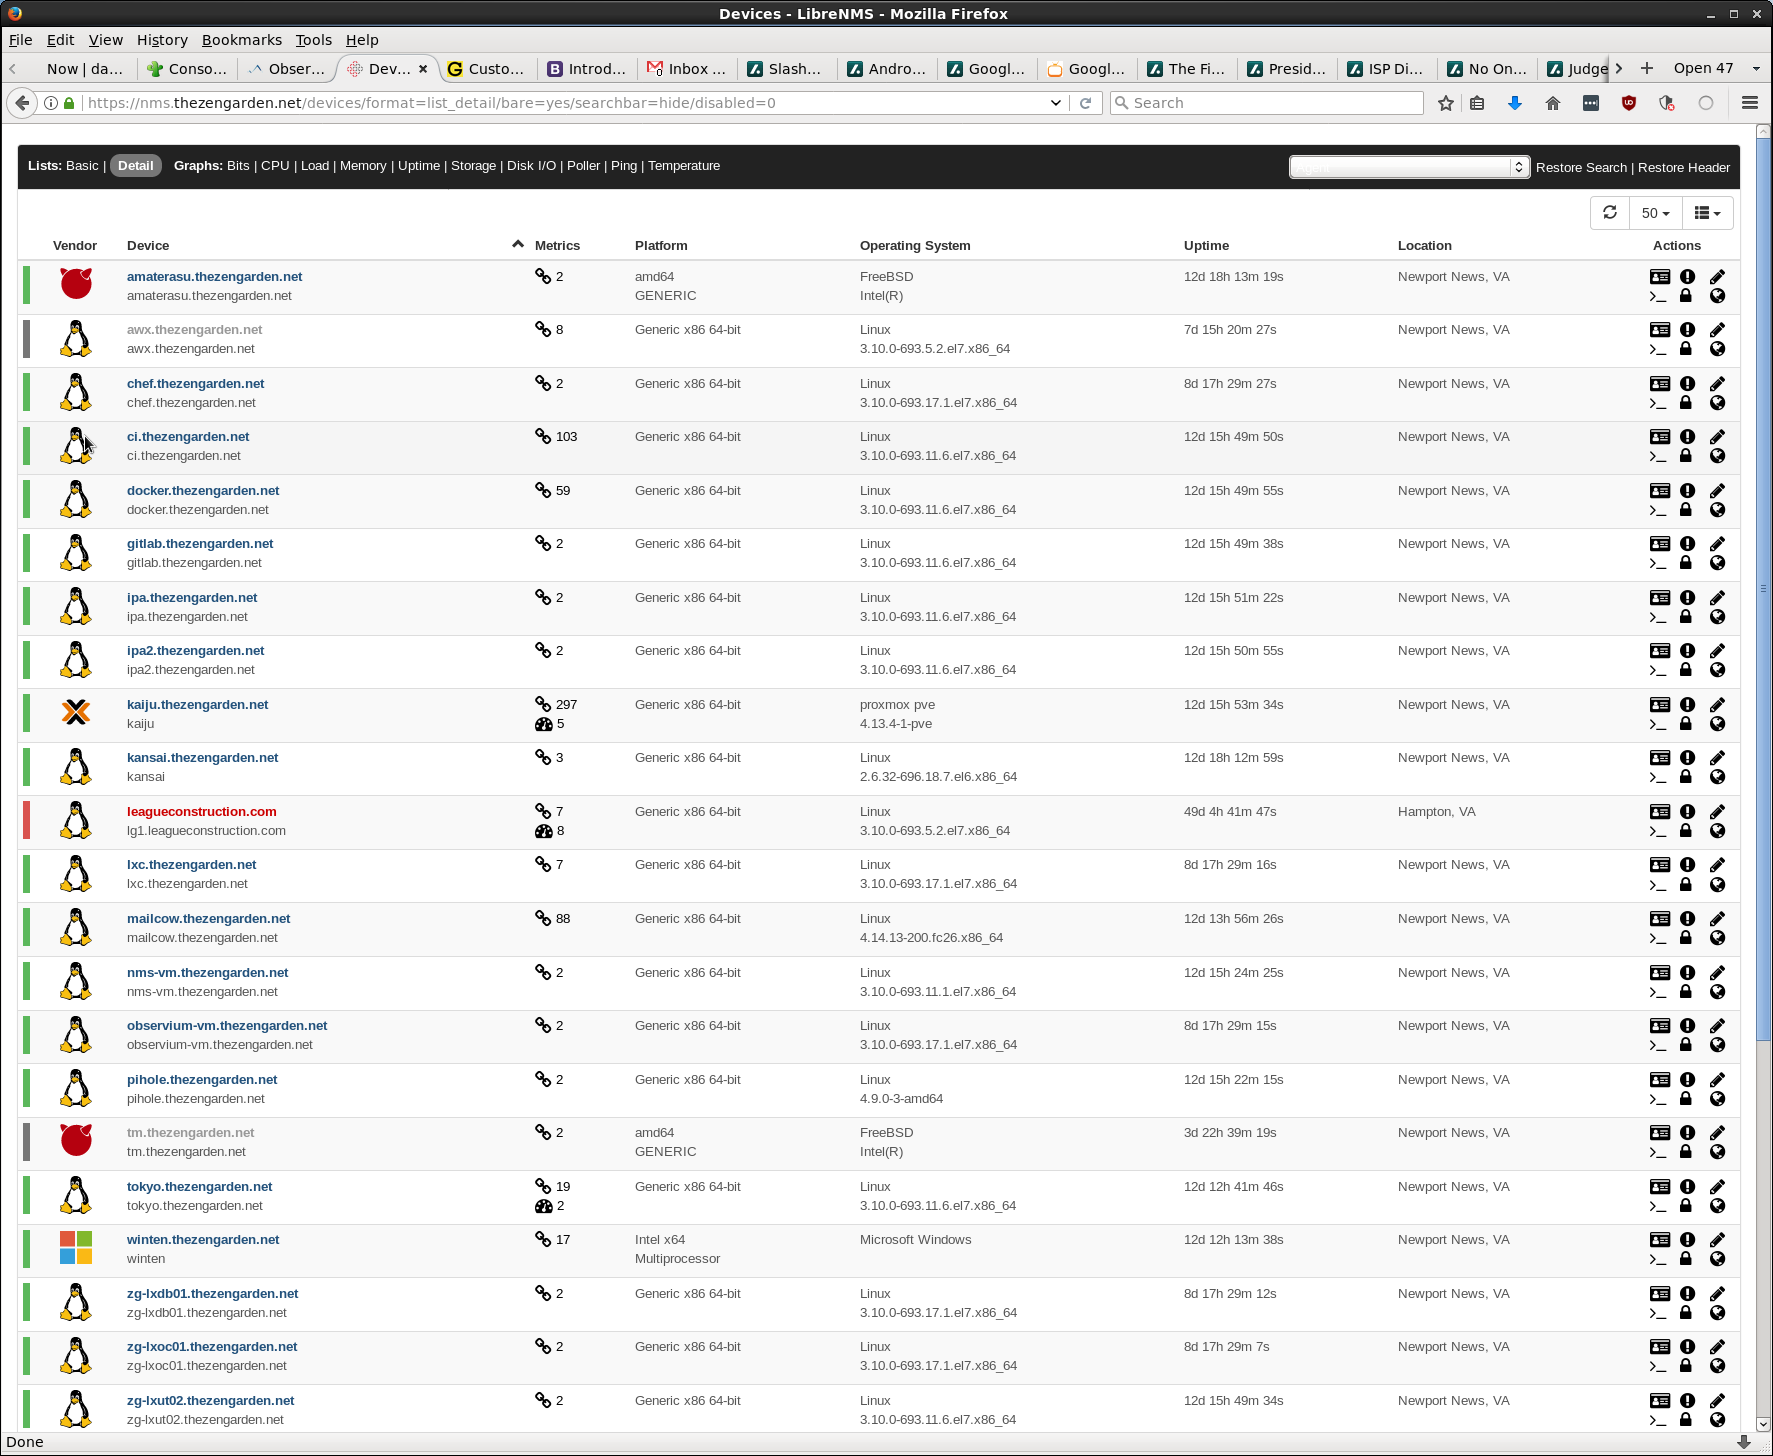This screenshot has width=1773, height=1456.
Task: Open the 50 rows-per-page dropdown
Action: coord(1656,213)
